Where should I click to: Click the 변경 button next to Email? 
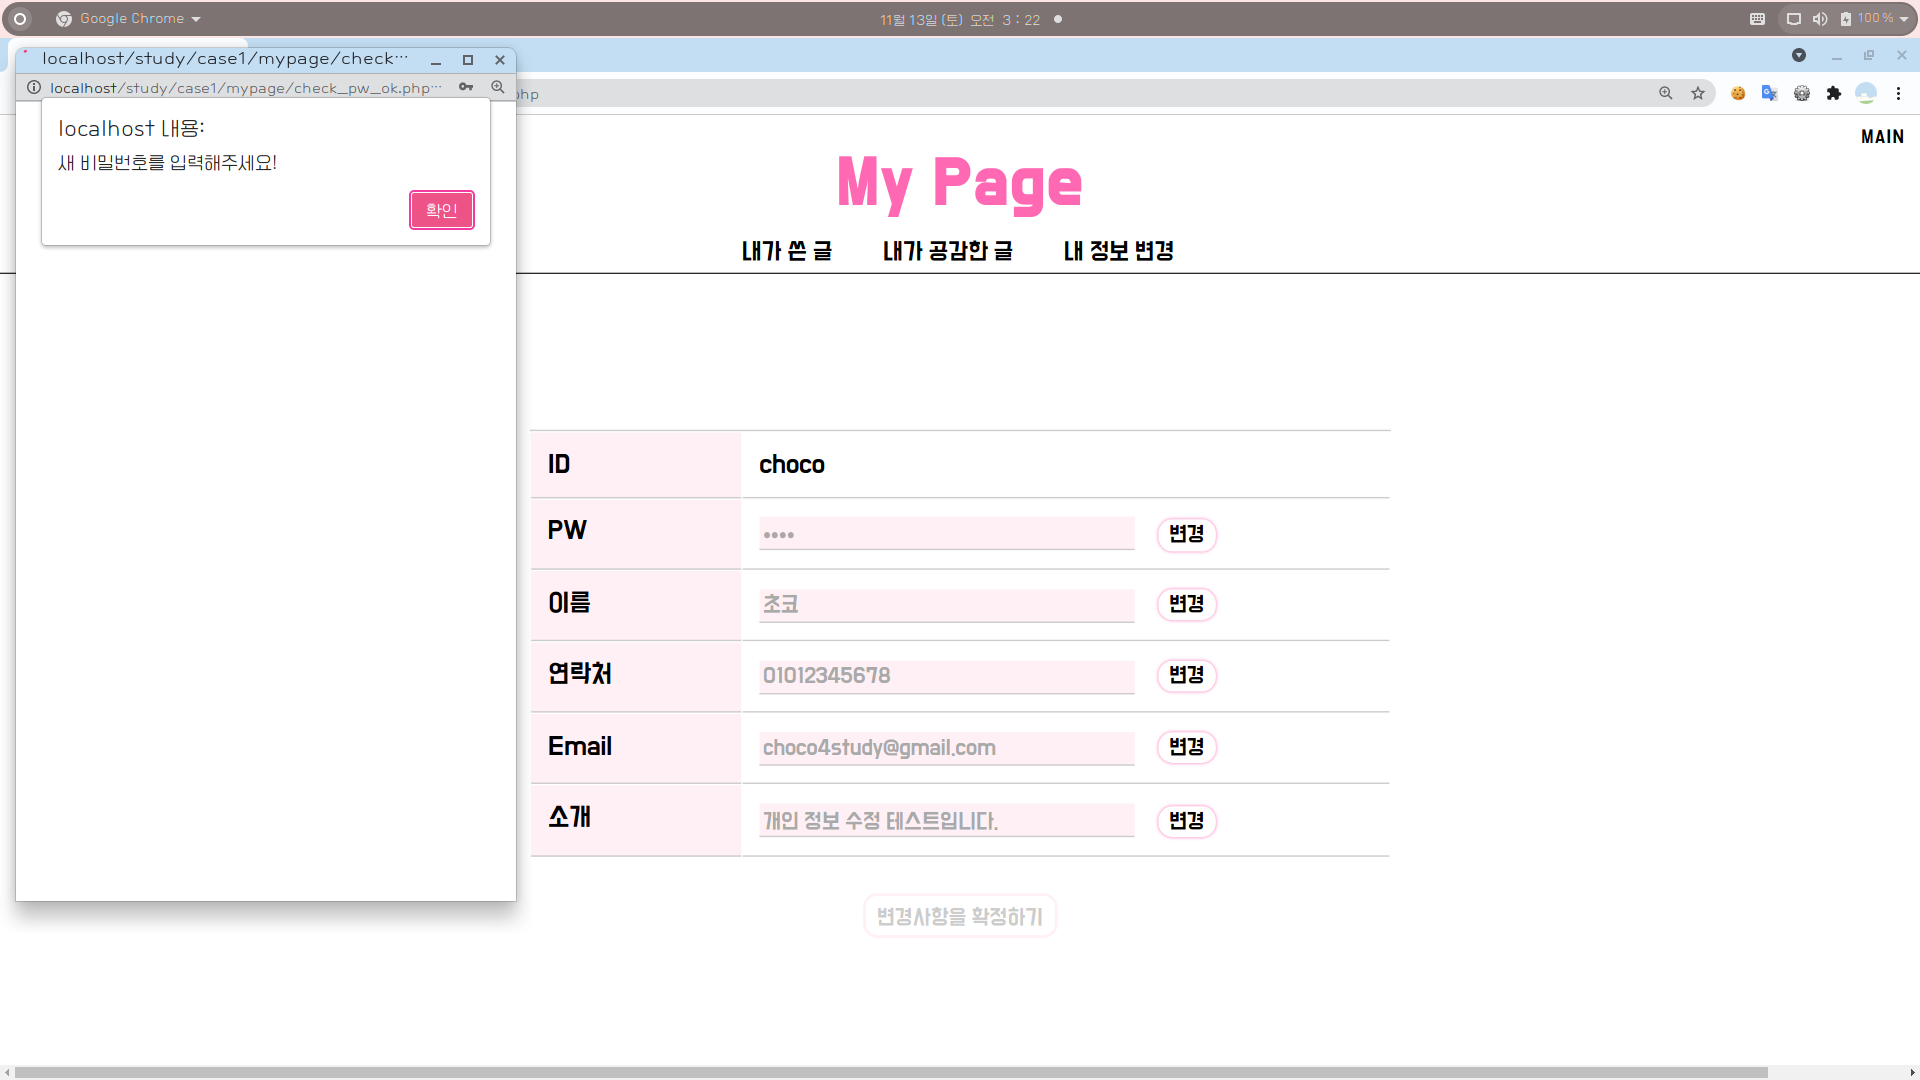click(x=1186, y=747)
